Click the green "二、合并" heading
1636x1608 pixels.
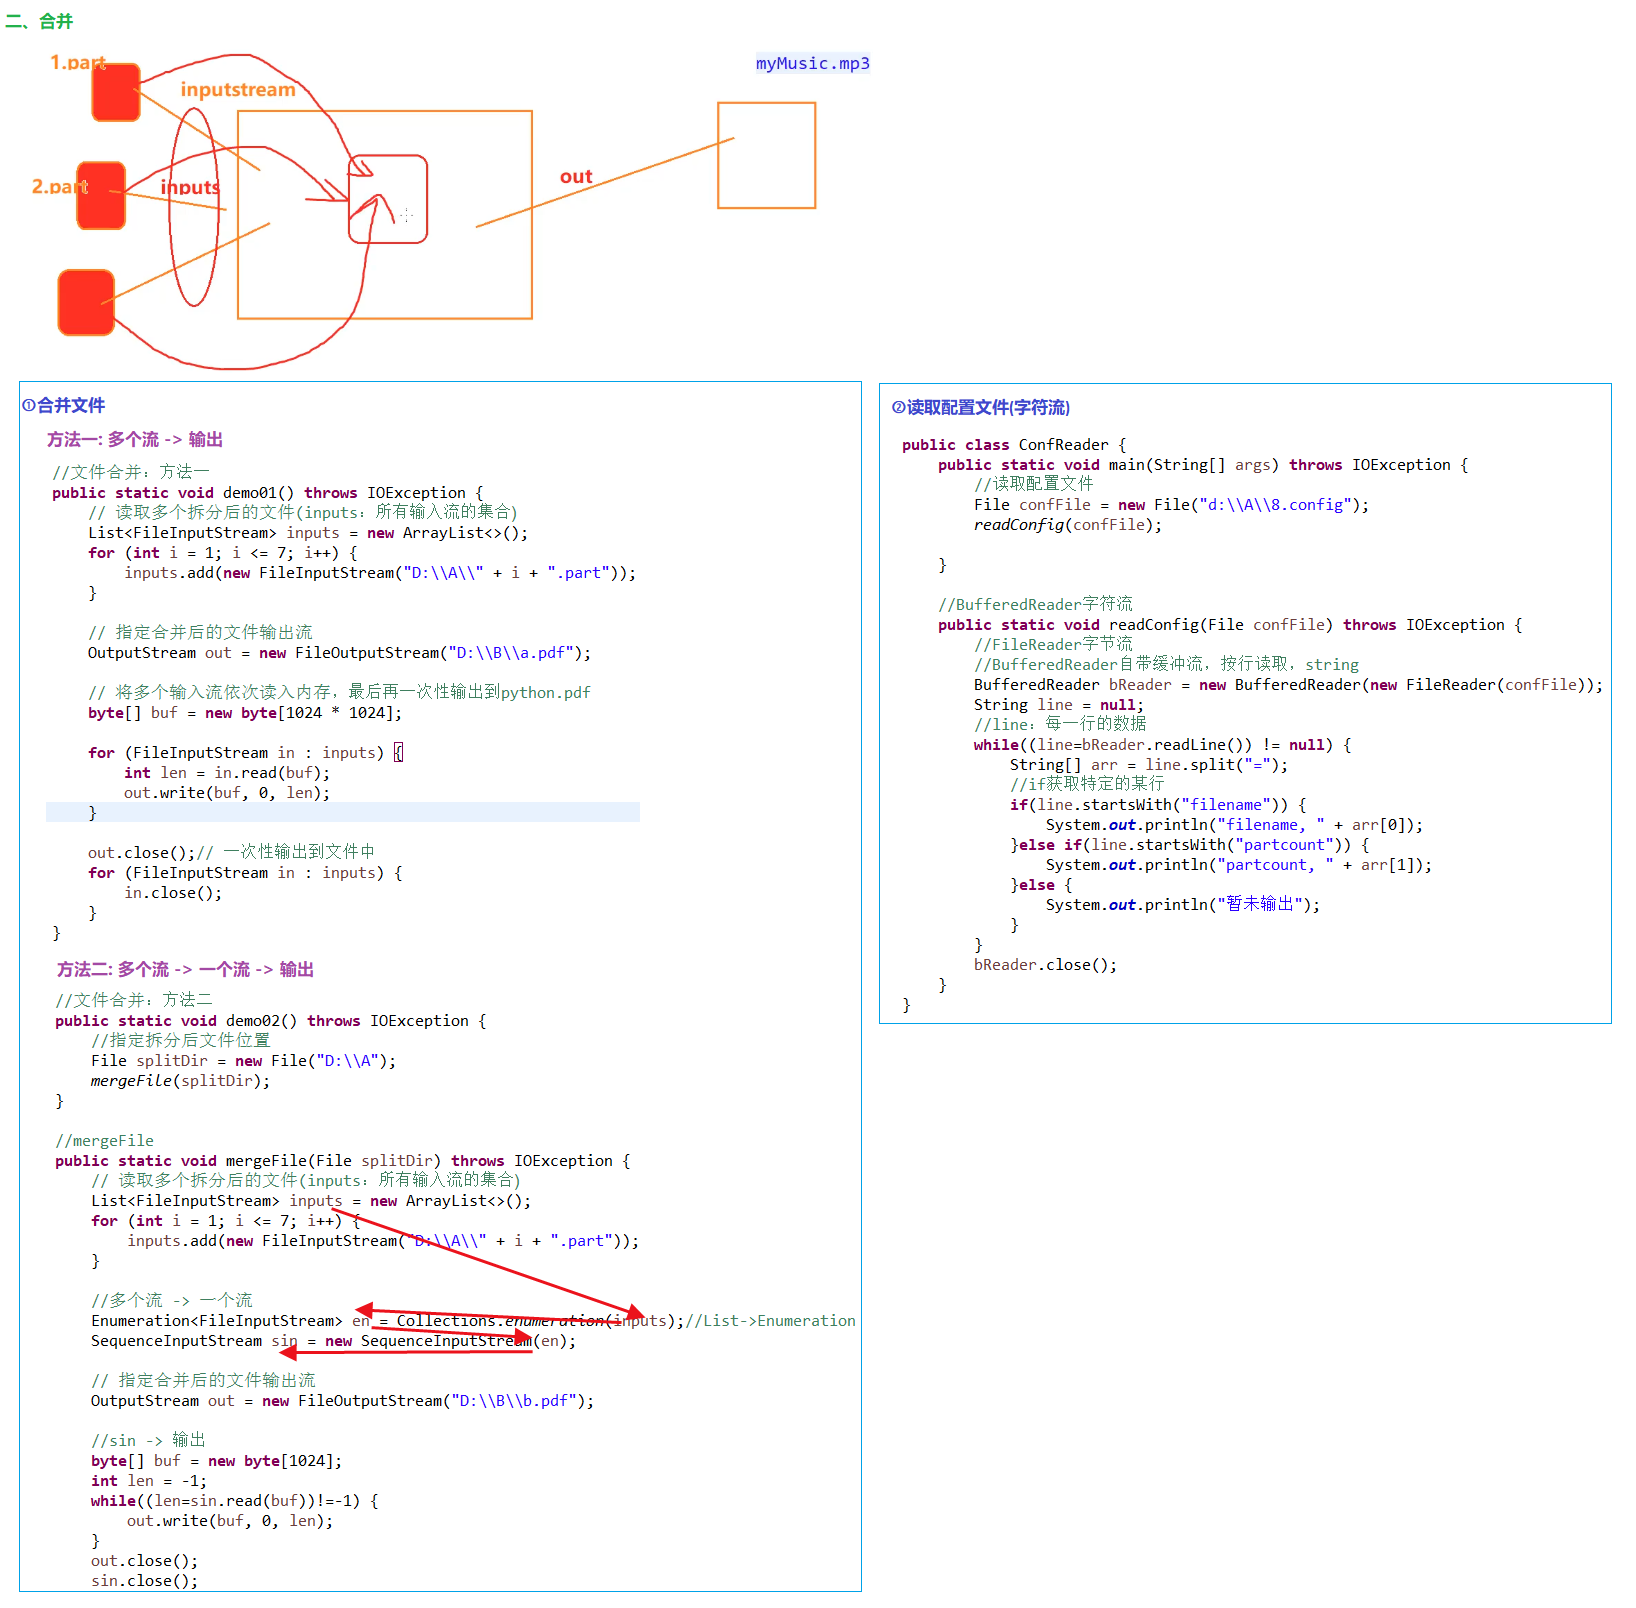(40, 21)
